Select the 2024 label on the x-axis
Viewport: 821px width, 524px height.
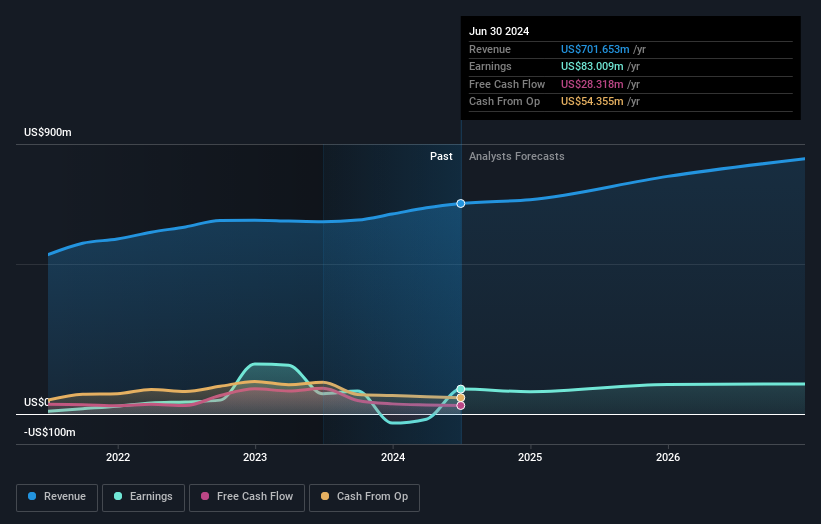[393, 457]
